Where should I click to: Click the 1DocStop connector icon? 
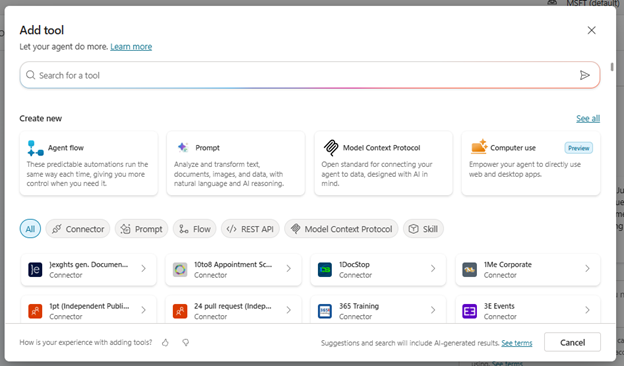(x=325, y=269)
